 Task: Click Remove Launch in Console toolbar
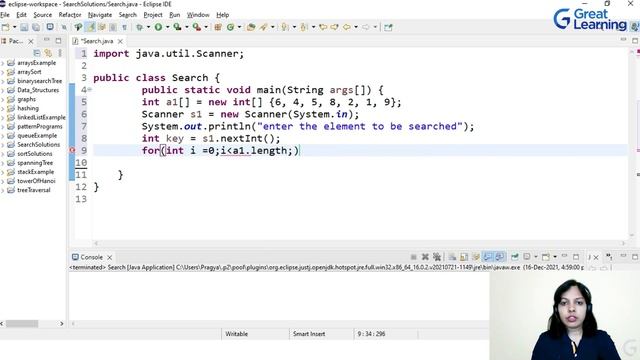tap(425, 257)
